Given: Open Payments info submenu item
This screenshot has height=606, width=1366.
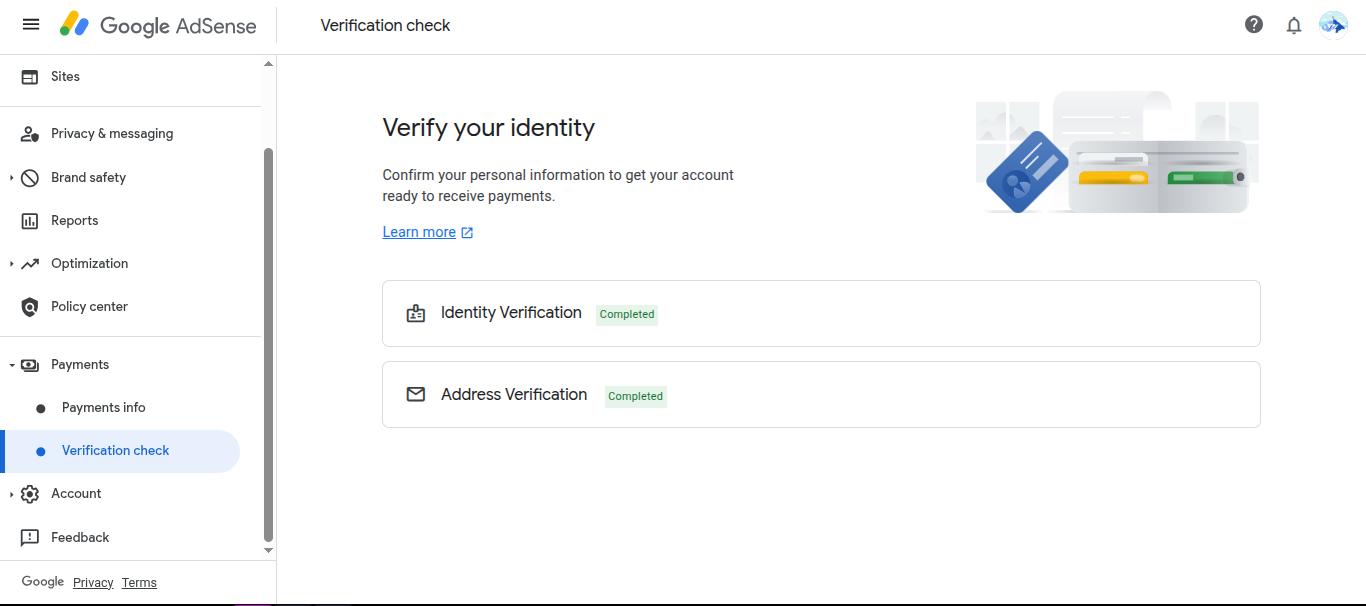Looking at the screenshot, I should (104, 408).
